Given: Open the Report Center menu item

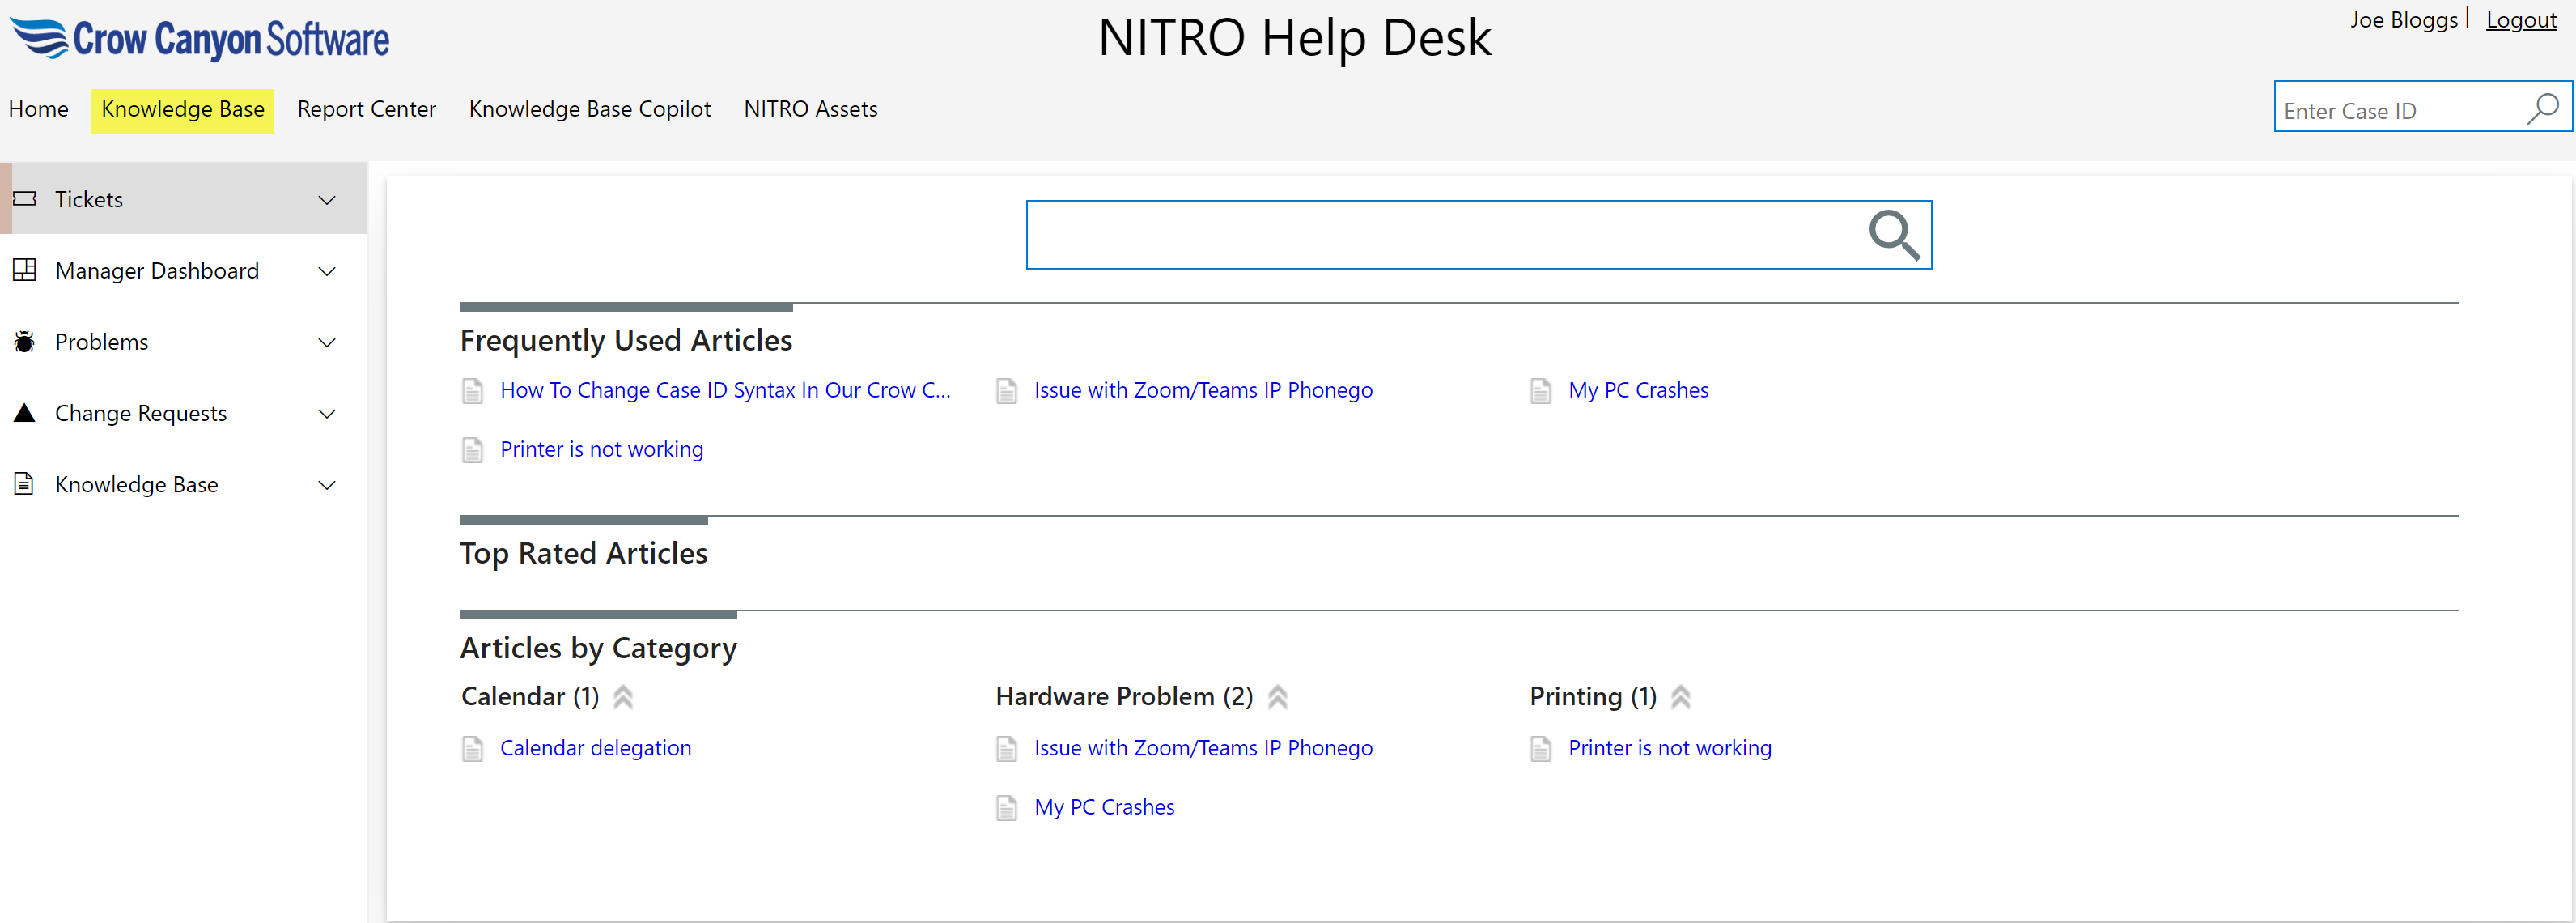Looking at the screenshot, I should tap(366, 109).
